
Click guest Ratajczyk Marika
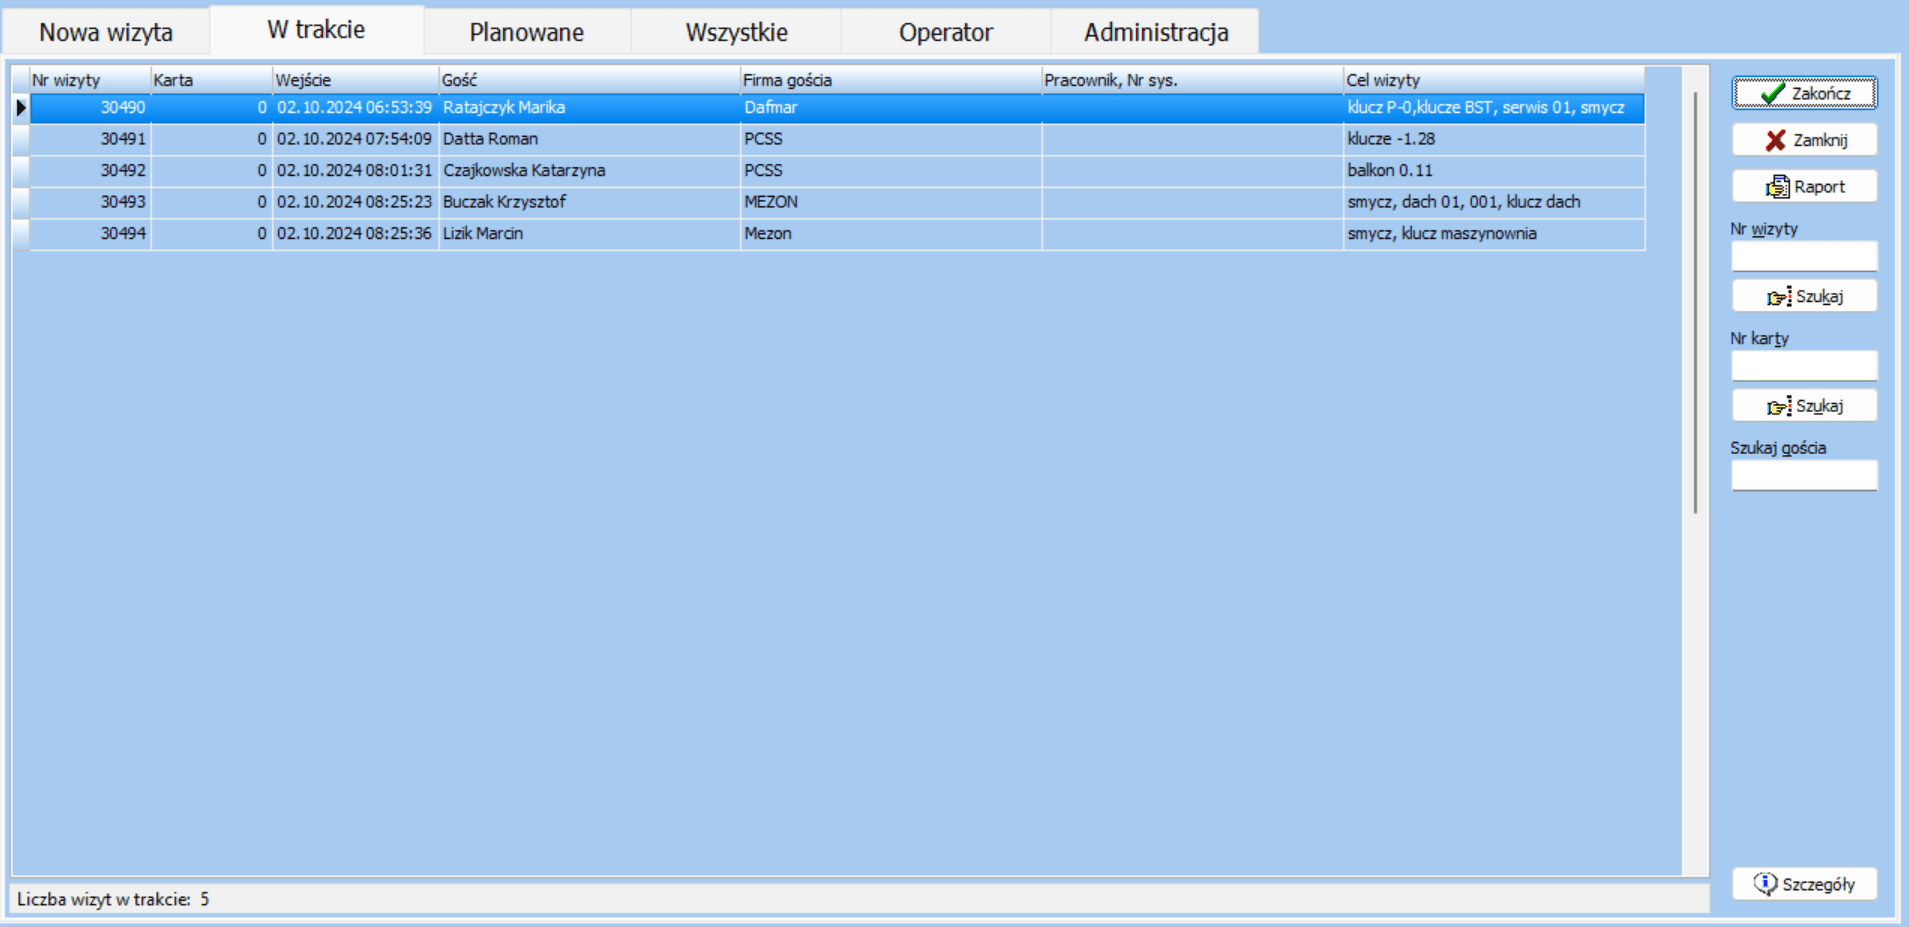point(504,107)
